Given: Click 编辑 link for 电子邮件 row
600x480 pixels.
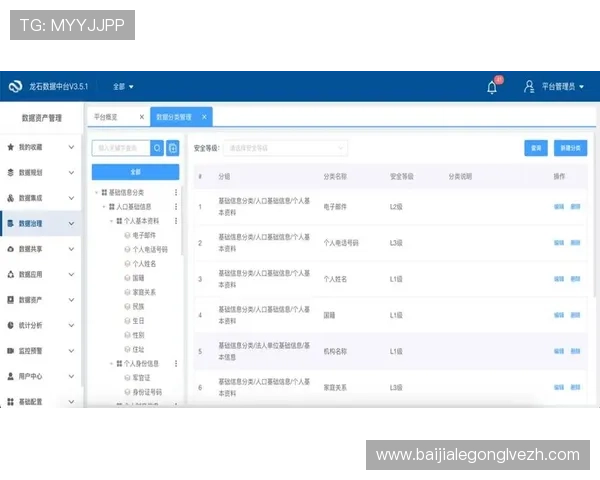Looking at the screenshot, I should [x=558, y=208].
